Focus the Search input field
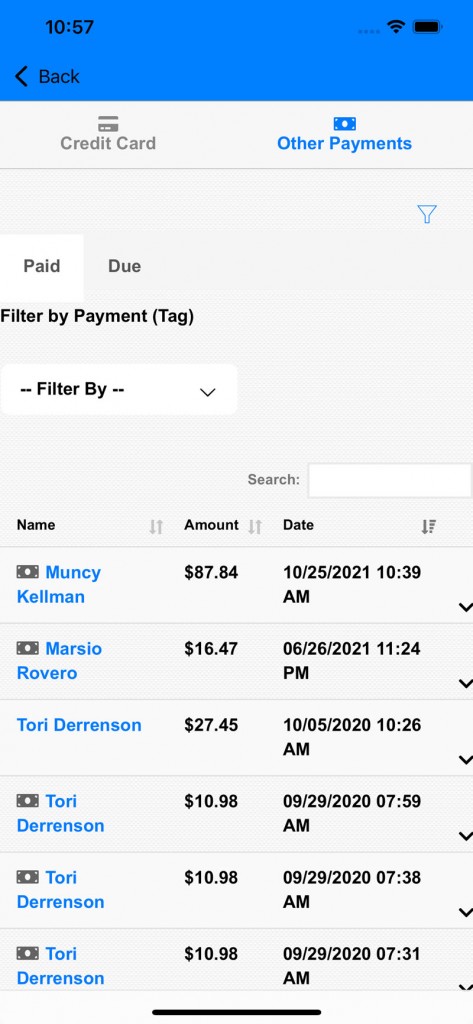The height and width of the screenshot is (1024, 473). click(390, 481)
